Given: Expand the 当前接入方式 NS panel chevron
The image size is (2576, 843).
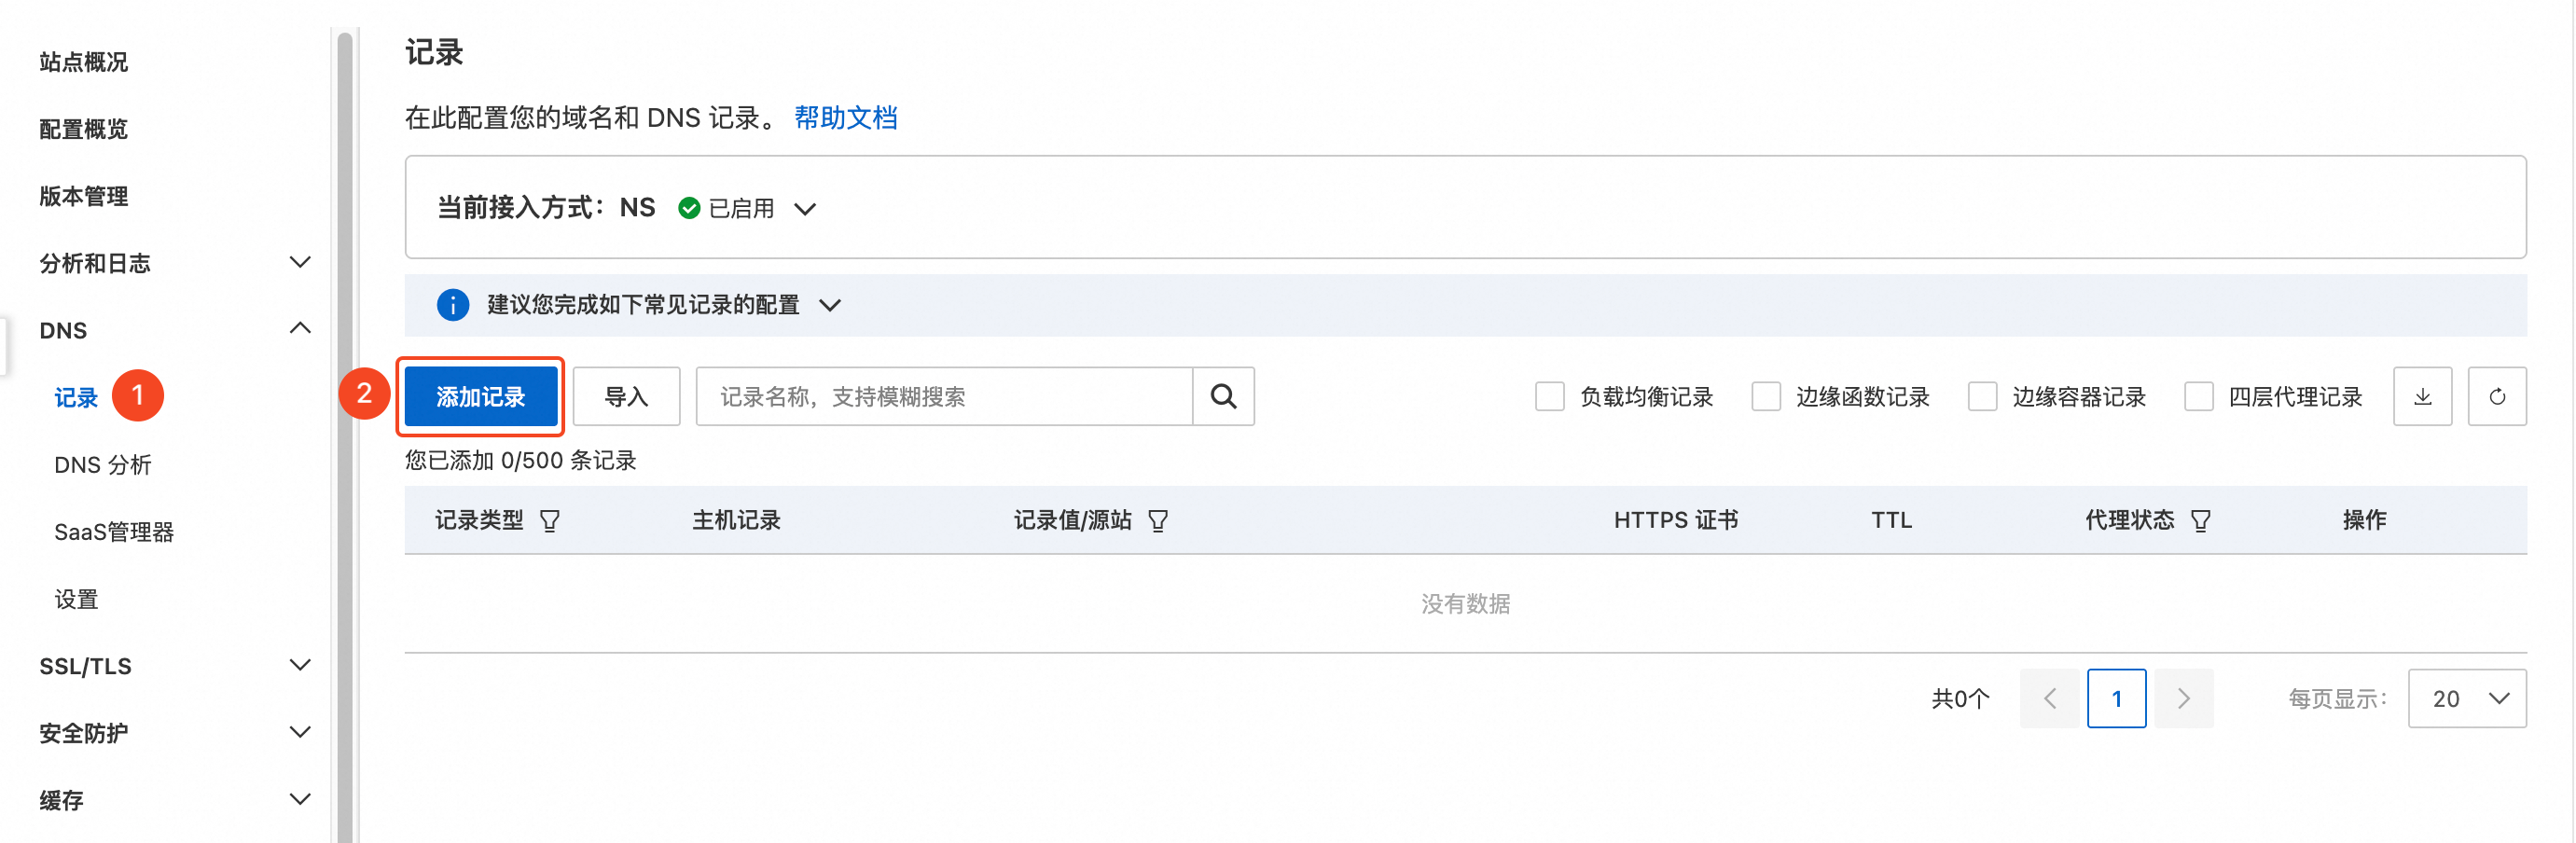Looking at the screenshot, I should point(805,209).
